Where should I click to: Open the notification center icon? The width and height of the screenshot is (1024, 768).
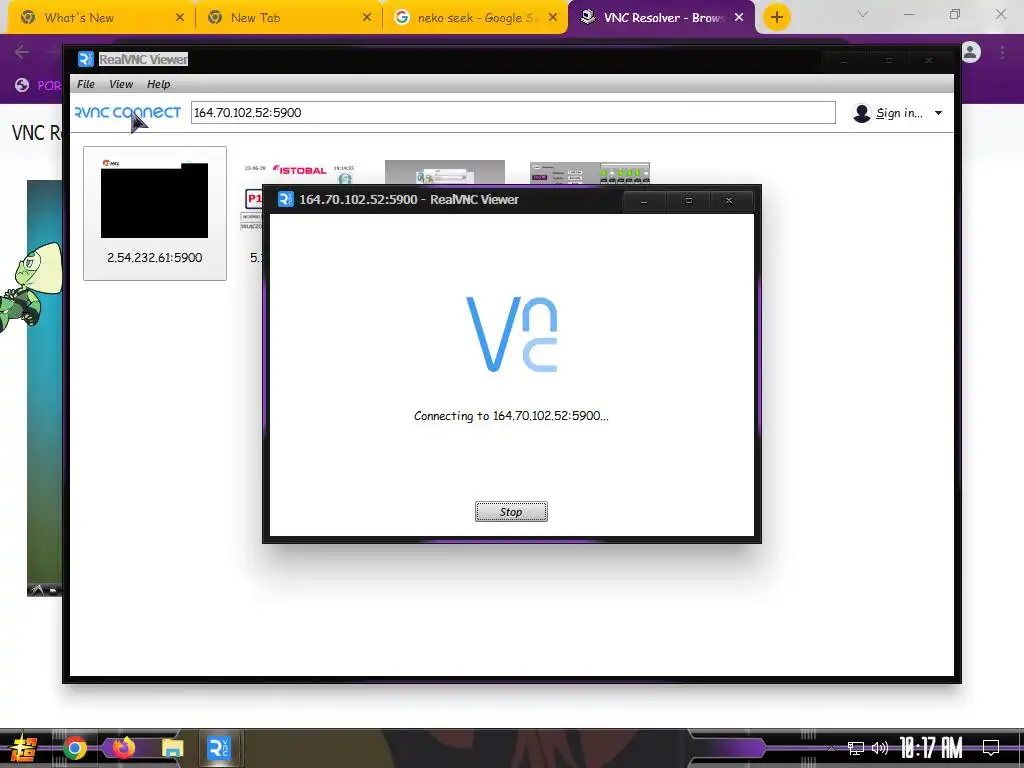pos(991,748)
